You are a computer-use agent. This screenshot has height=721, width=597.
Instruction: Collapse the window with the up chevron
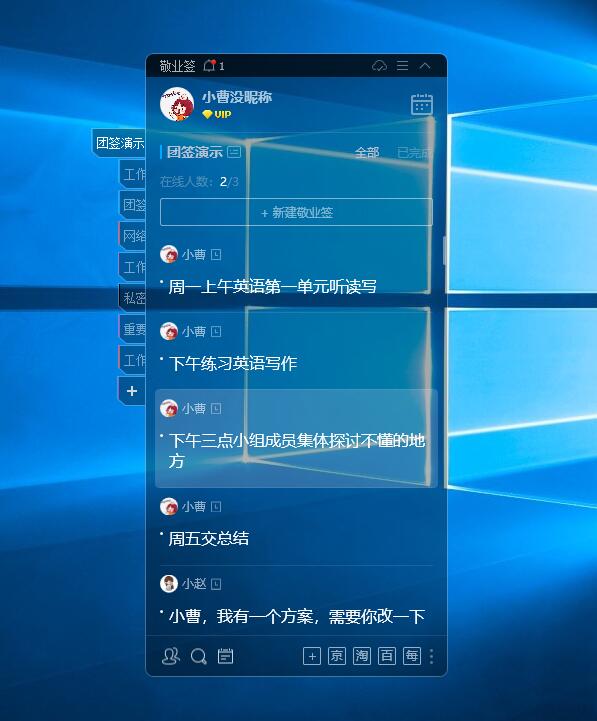[x=425, y=66]
